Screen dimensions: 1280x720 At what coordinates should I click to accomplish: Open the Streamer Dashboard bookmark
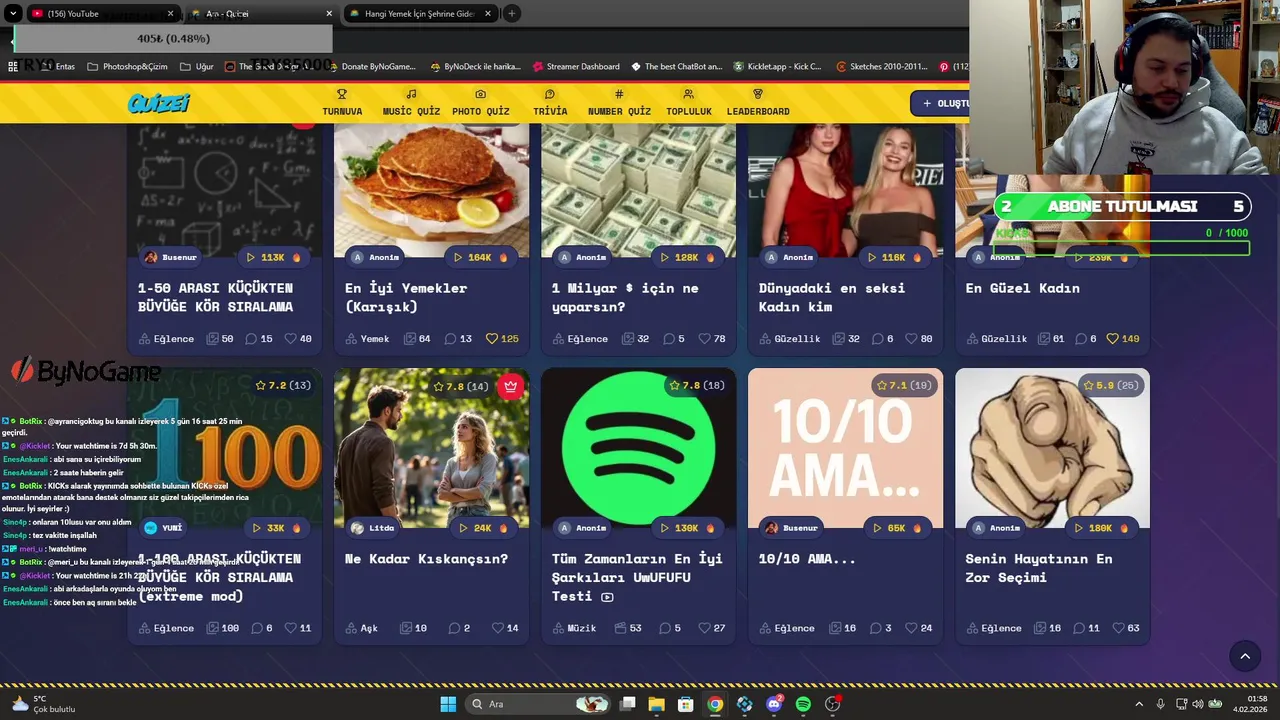point(576,66)
